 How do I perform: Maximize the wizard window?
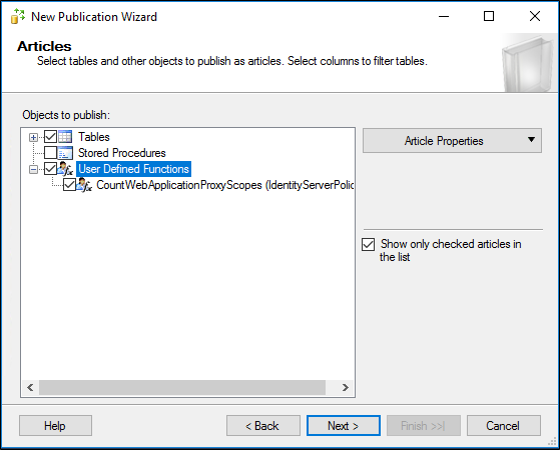coord(489,16)
